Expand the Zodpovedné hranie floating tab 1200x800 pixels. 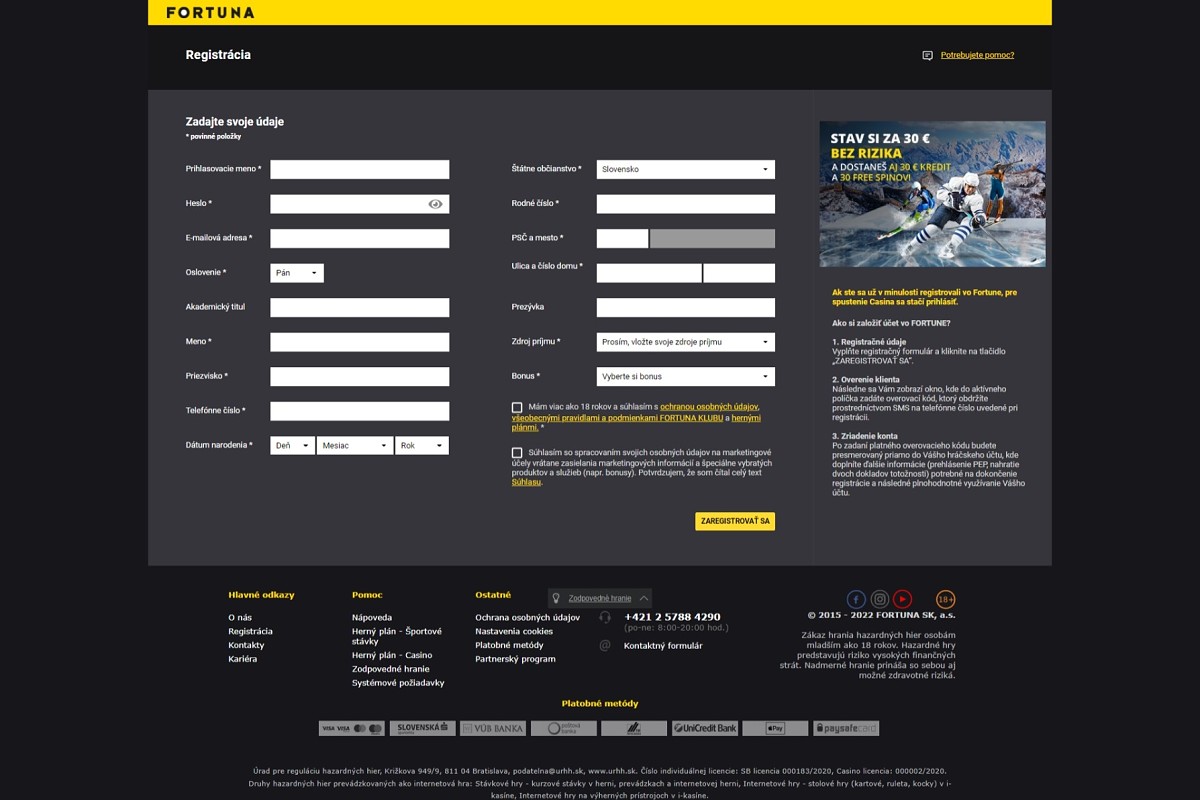pos(600,598)
